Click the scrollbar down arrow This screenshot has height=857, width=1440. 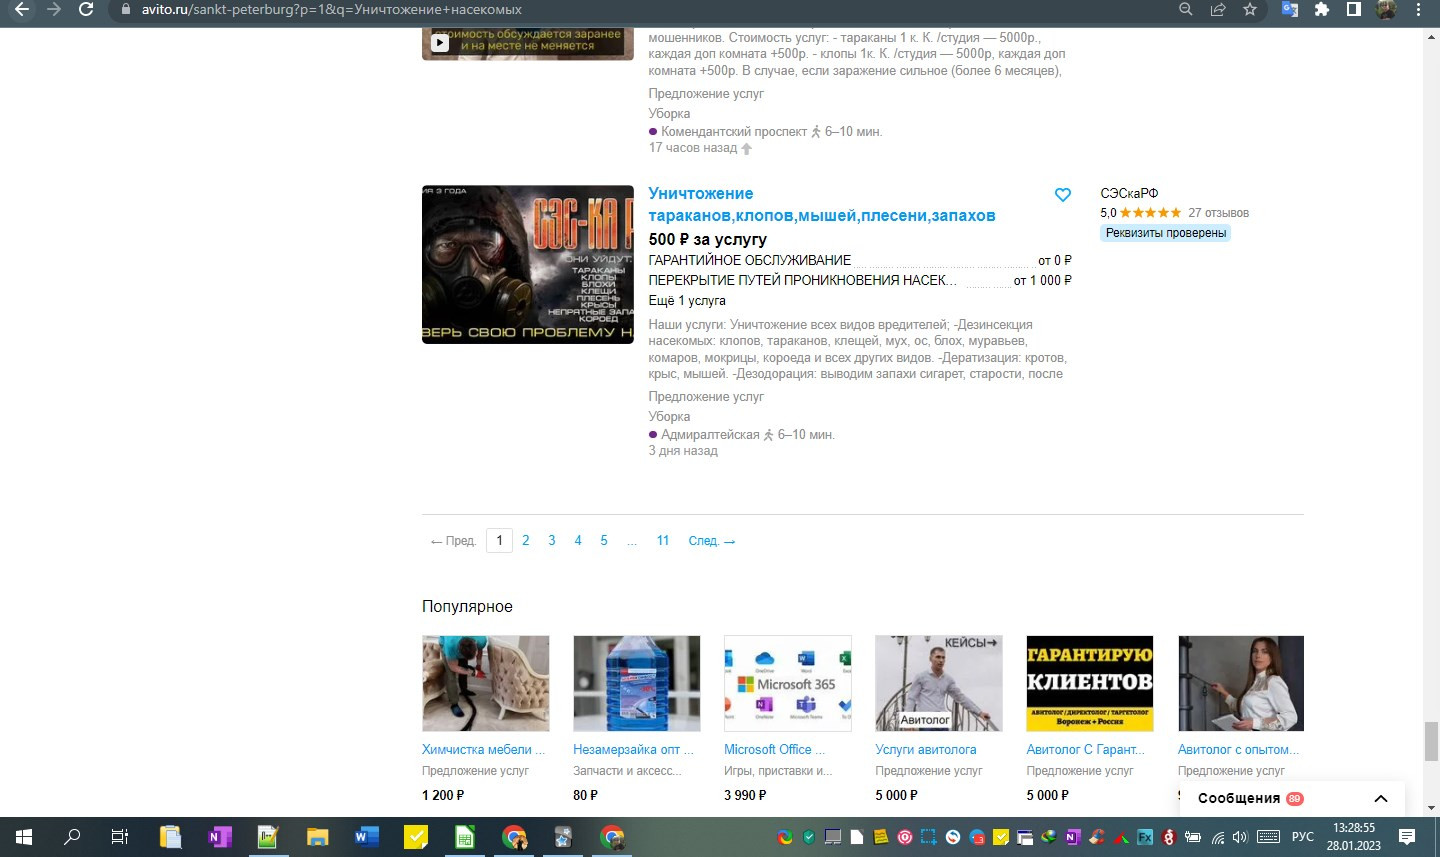1431,808
